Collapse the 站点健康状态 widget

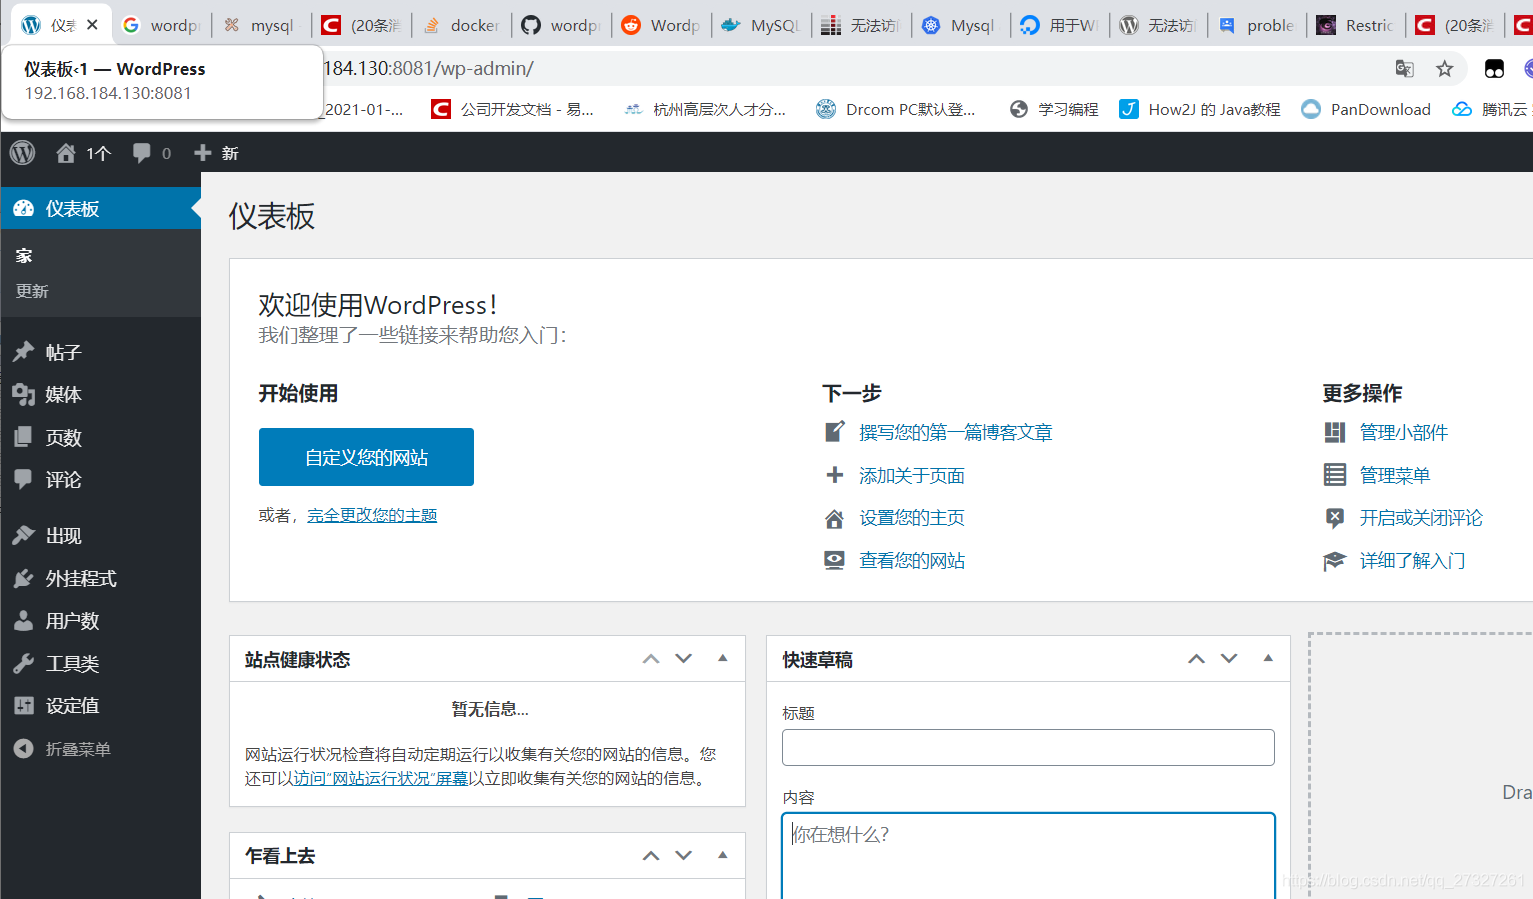(x=722, y=658)
